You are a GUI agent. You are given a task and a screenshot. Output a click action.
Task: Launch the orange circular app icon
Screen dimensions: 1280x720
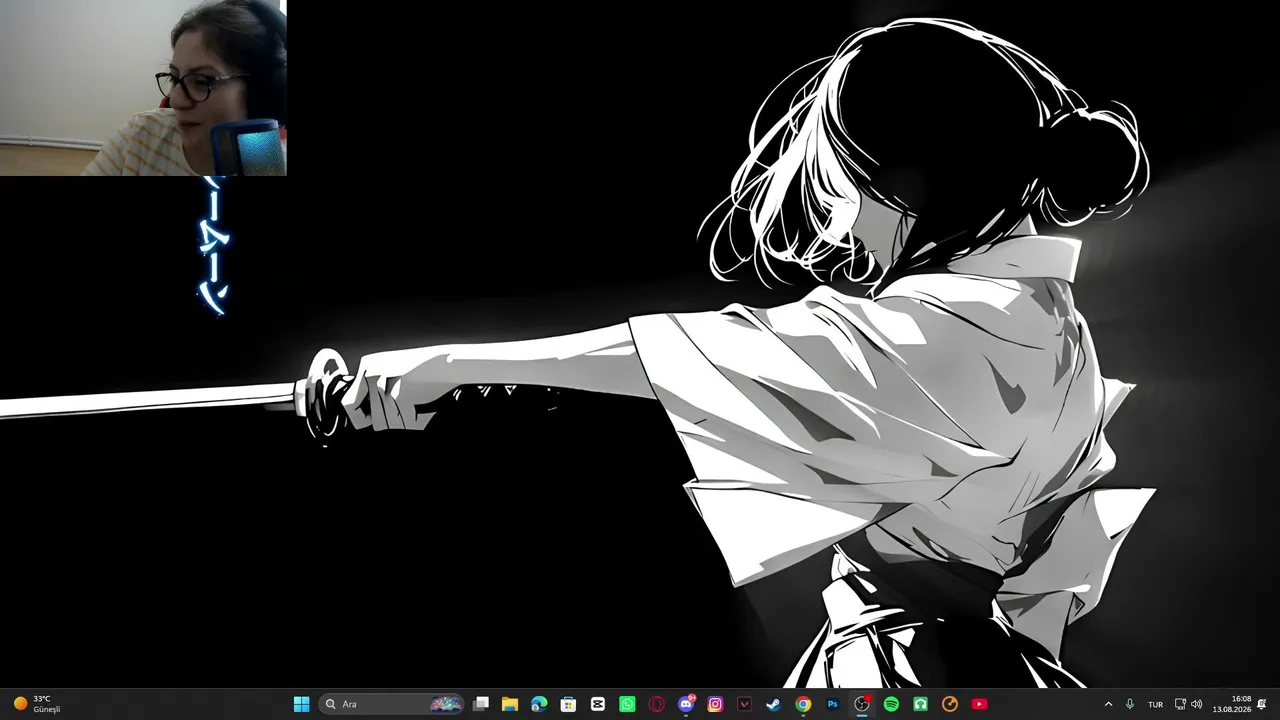(950, 704)
